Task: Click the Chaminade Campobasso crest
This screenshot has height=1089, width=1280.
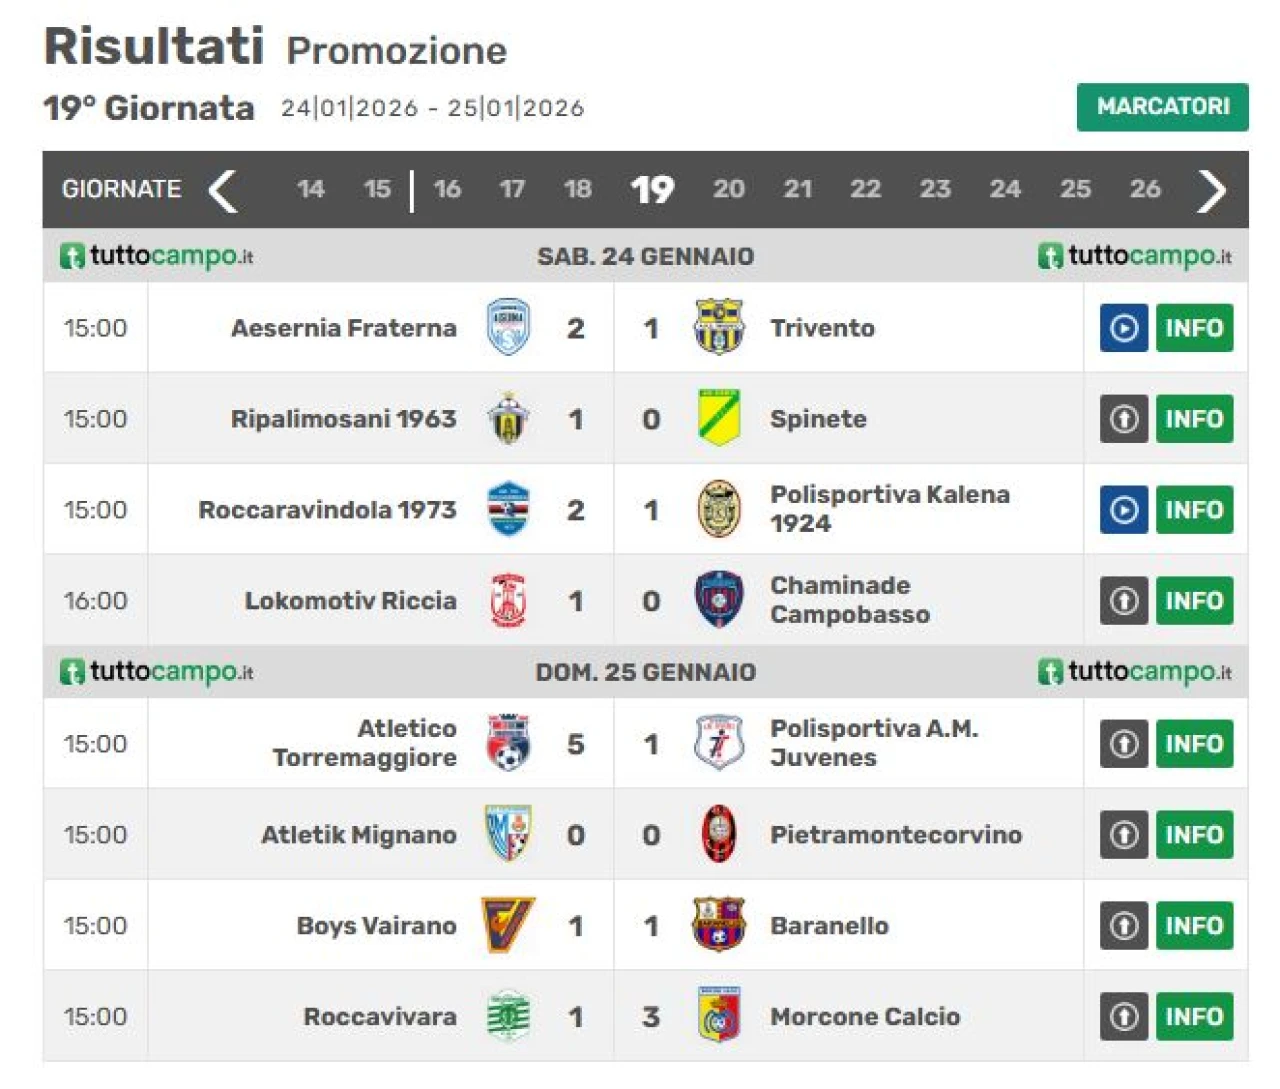Action: coord(719,600)
